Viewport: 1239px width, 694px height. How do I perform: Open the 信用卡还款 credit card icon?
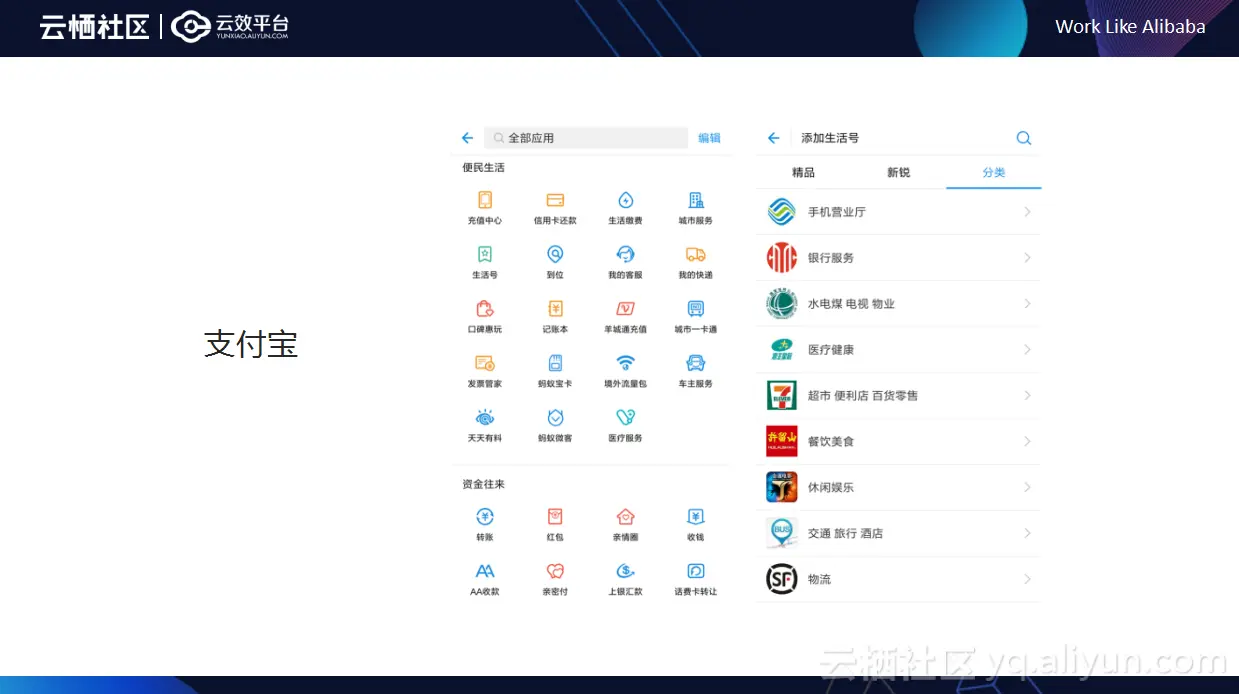555,200
